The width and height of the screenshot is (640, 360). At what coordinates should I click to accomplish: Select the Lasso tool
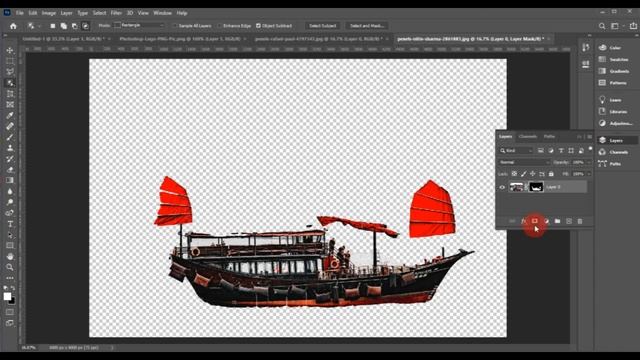10,72
